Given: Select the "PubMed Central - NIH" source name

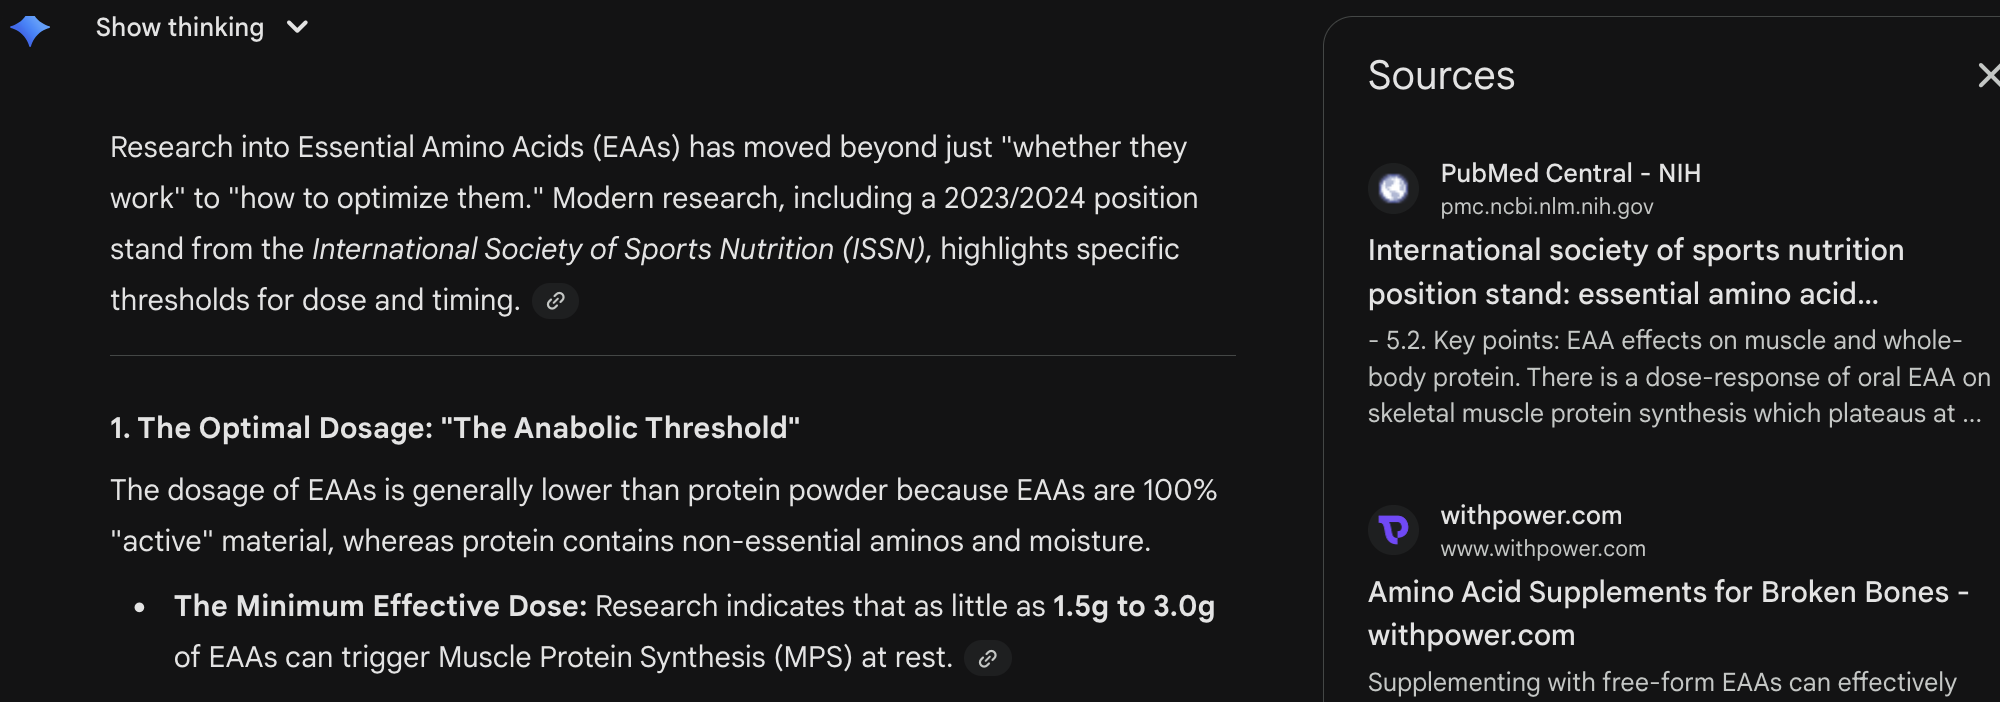Looking at the screenshot, I should coord(1570,173).
